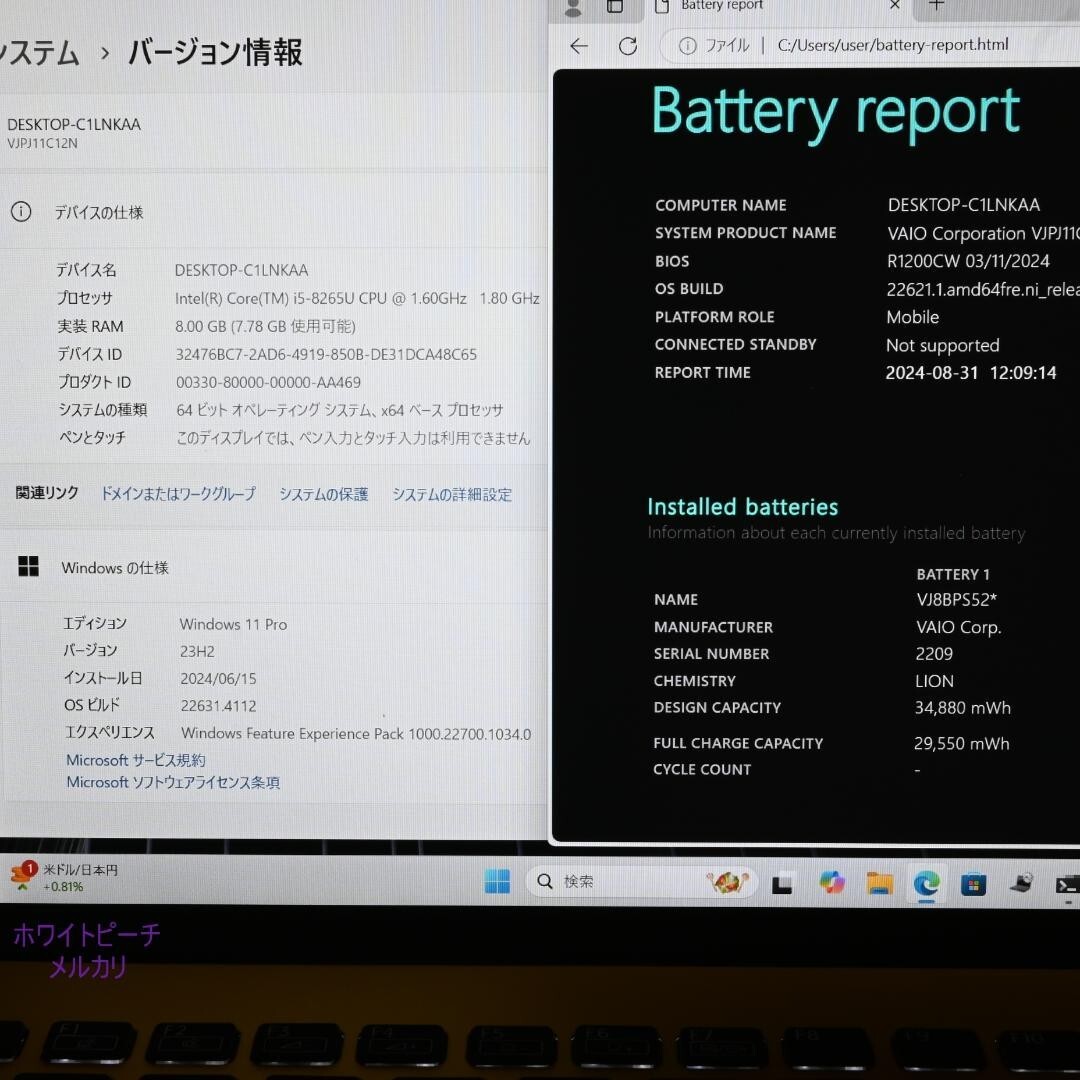Click the ペンとタッチ value text
Image resolution: width=1080 pixels, height=1080 pixels.
coord(353,438)
